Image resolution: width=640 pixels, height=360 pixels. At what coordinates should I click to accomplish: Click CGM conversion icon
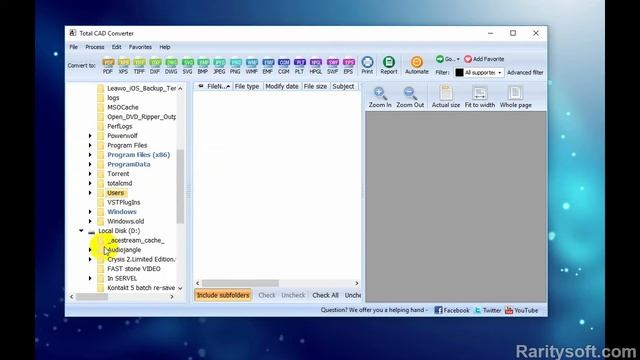click(x=284, y=65)
